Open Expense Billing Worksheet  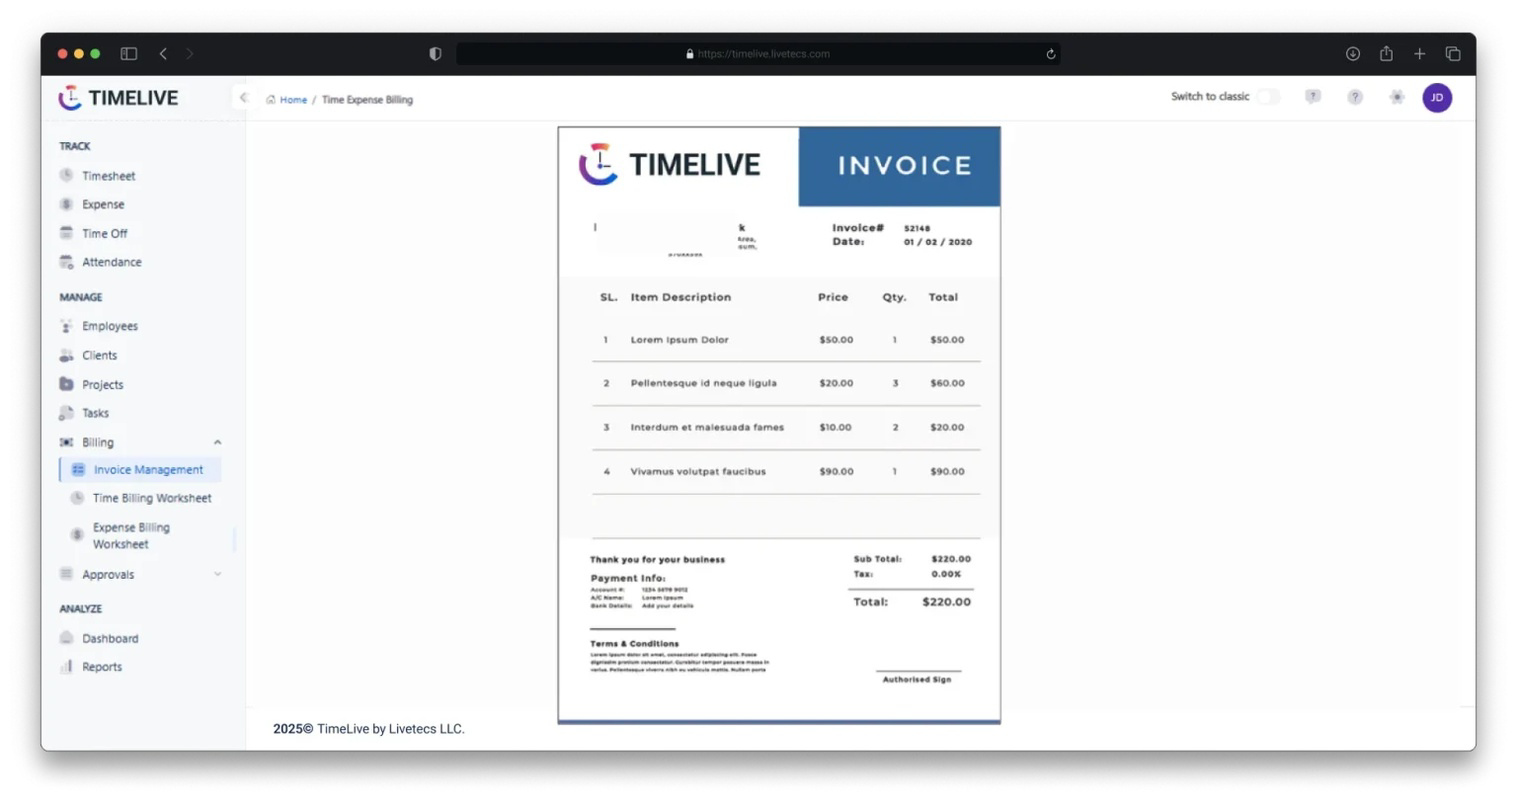tap(131, 536)
